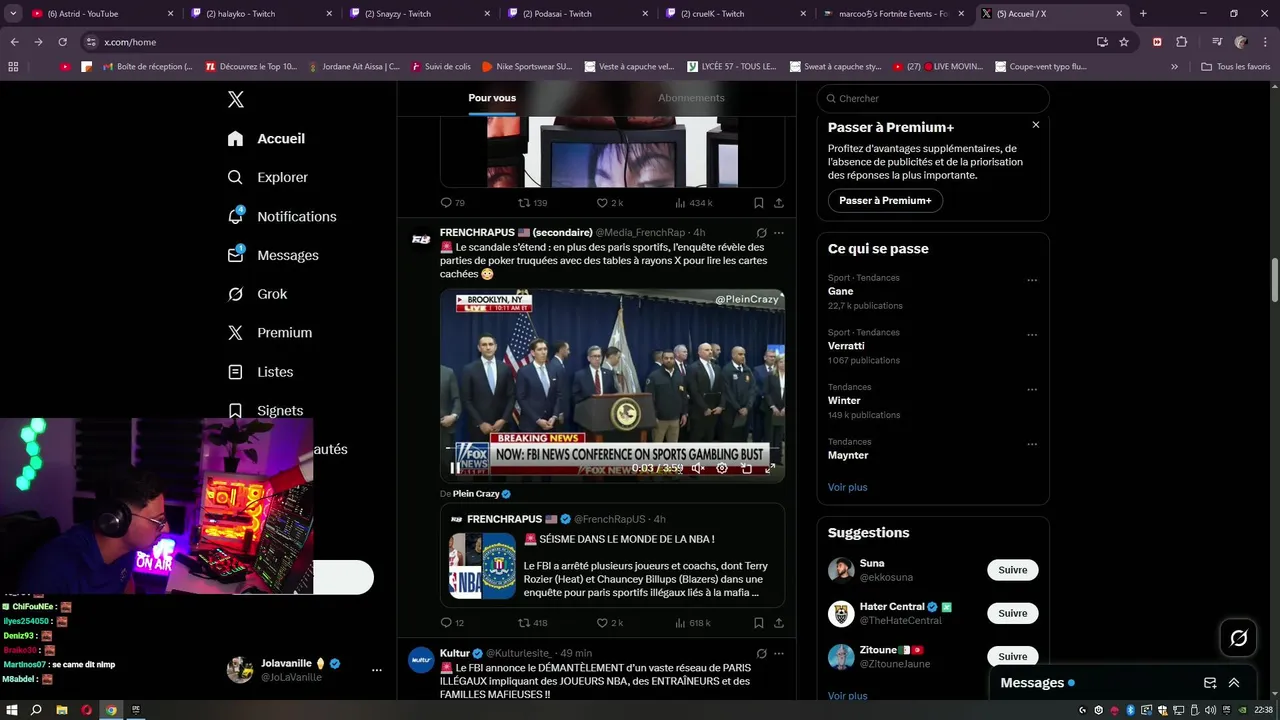Screen dimensions: 1280x720
Task: Follow Suna with the Suivre button
Action: tap(1013, 570)
